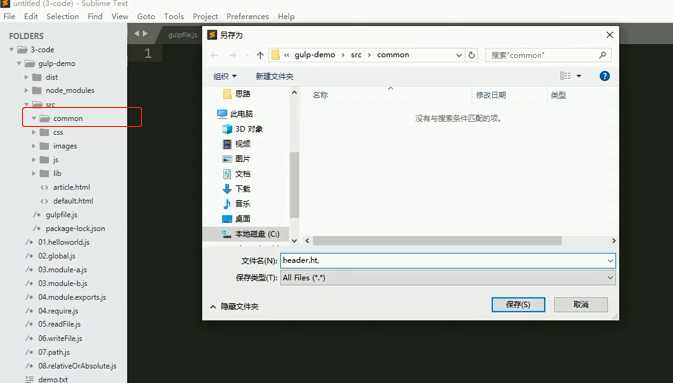Collapse the 3-code folder in sidebar

point(12,50)
